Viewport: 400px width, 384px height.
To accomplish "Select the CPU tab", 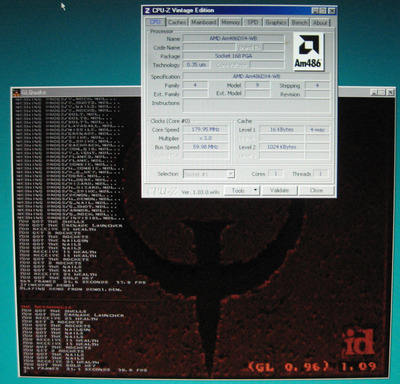I will pyautogui.click(x=155, y=22).
